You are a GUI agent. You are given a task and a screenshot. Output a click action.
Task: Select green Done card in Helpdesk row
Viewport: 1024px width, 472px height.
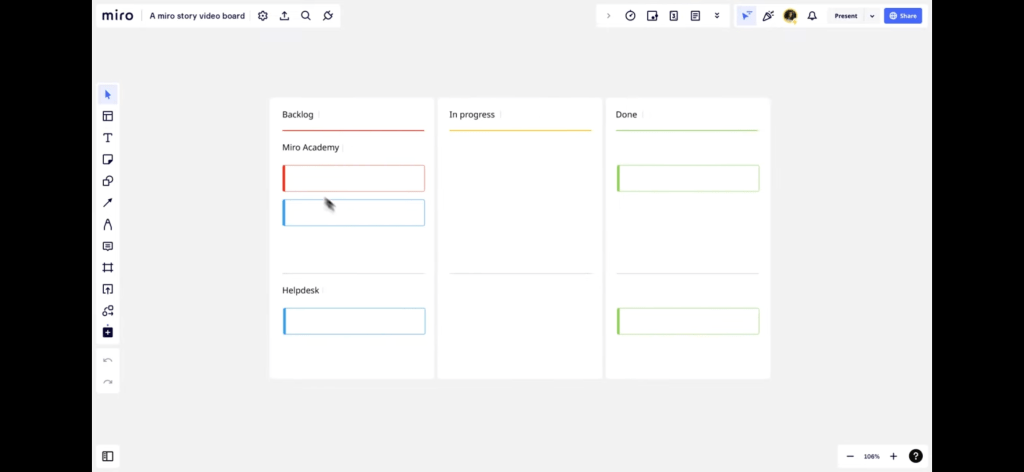(688, 321)
